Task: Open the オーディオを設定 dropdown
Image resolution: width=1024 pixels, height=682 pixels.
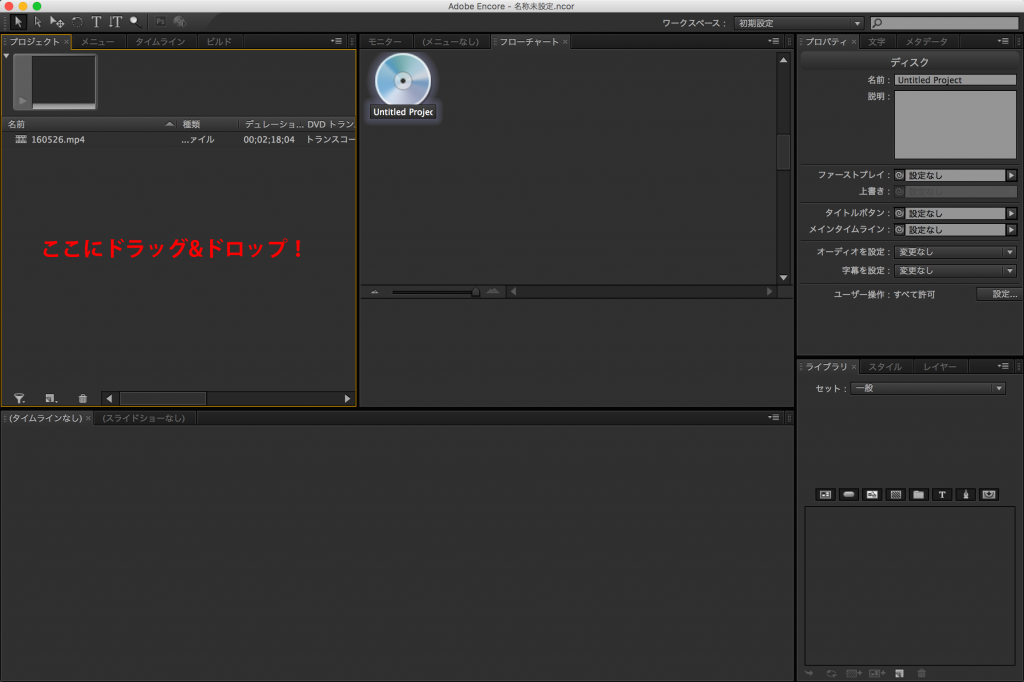Action: [955, 253]
